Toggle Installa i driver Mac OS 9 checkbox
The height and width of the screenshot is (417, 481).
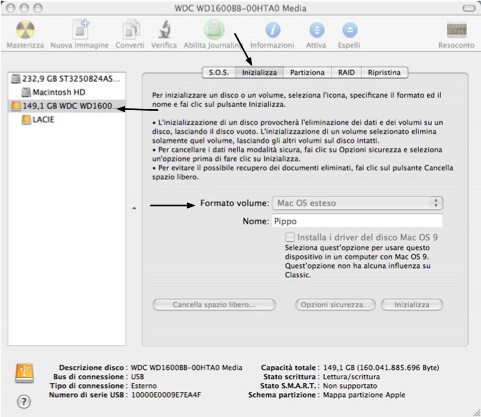[290, 237]
